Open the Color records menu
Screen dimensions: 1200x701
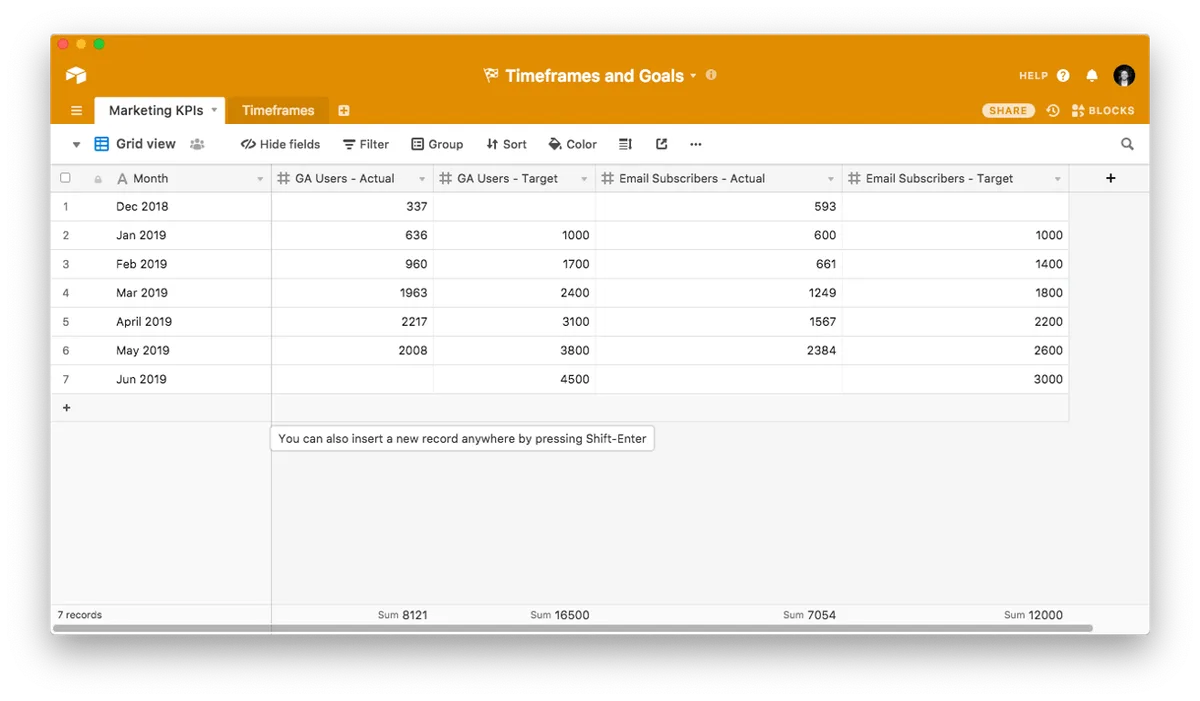[x=573, y=144]
